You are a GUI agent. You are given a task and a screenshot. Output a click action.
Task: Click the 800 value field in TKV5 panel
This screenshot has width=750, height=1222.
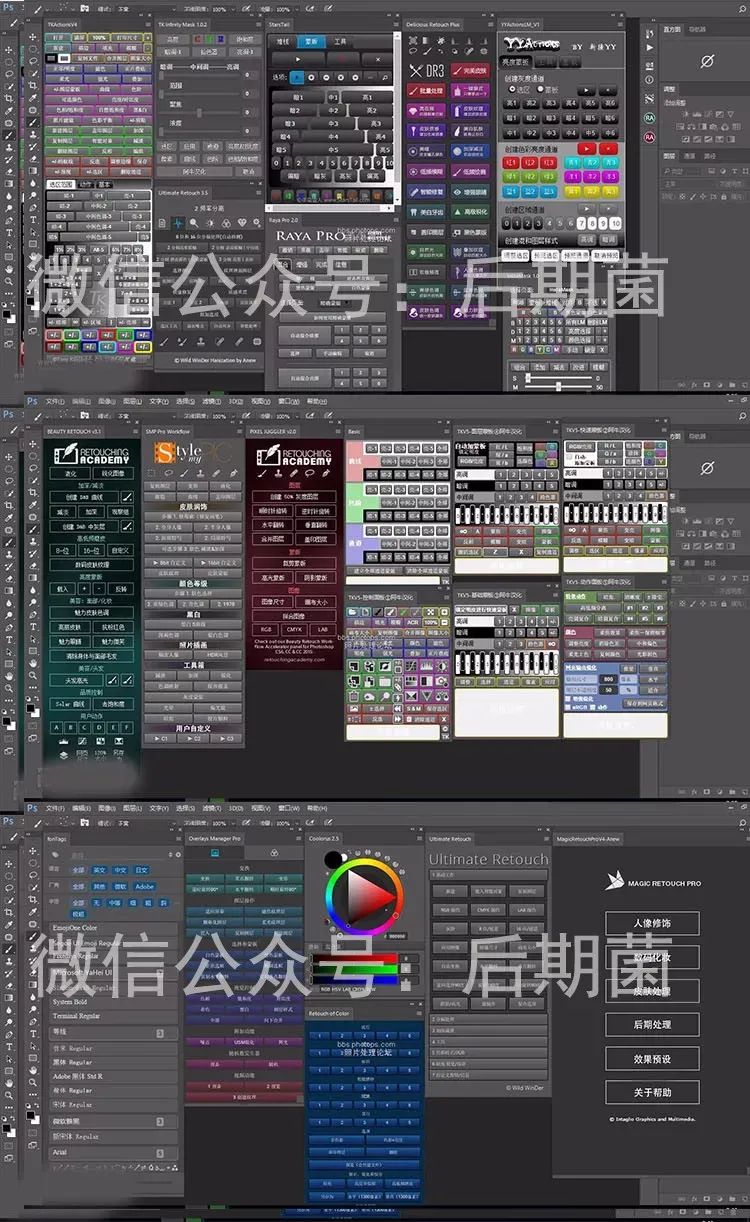[607, 678]
